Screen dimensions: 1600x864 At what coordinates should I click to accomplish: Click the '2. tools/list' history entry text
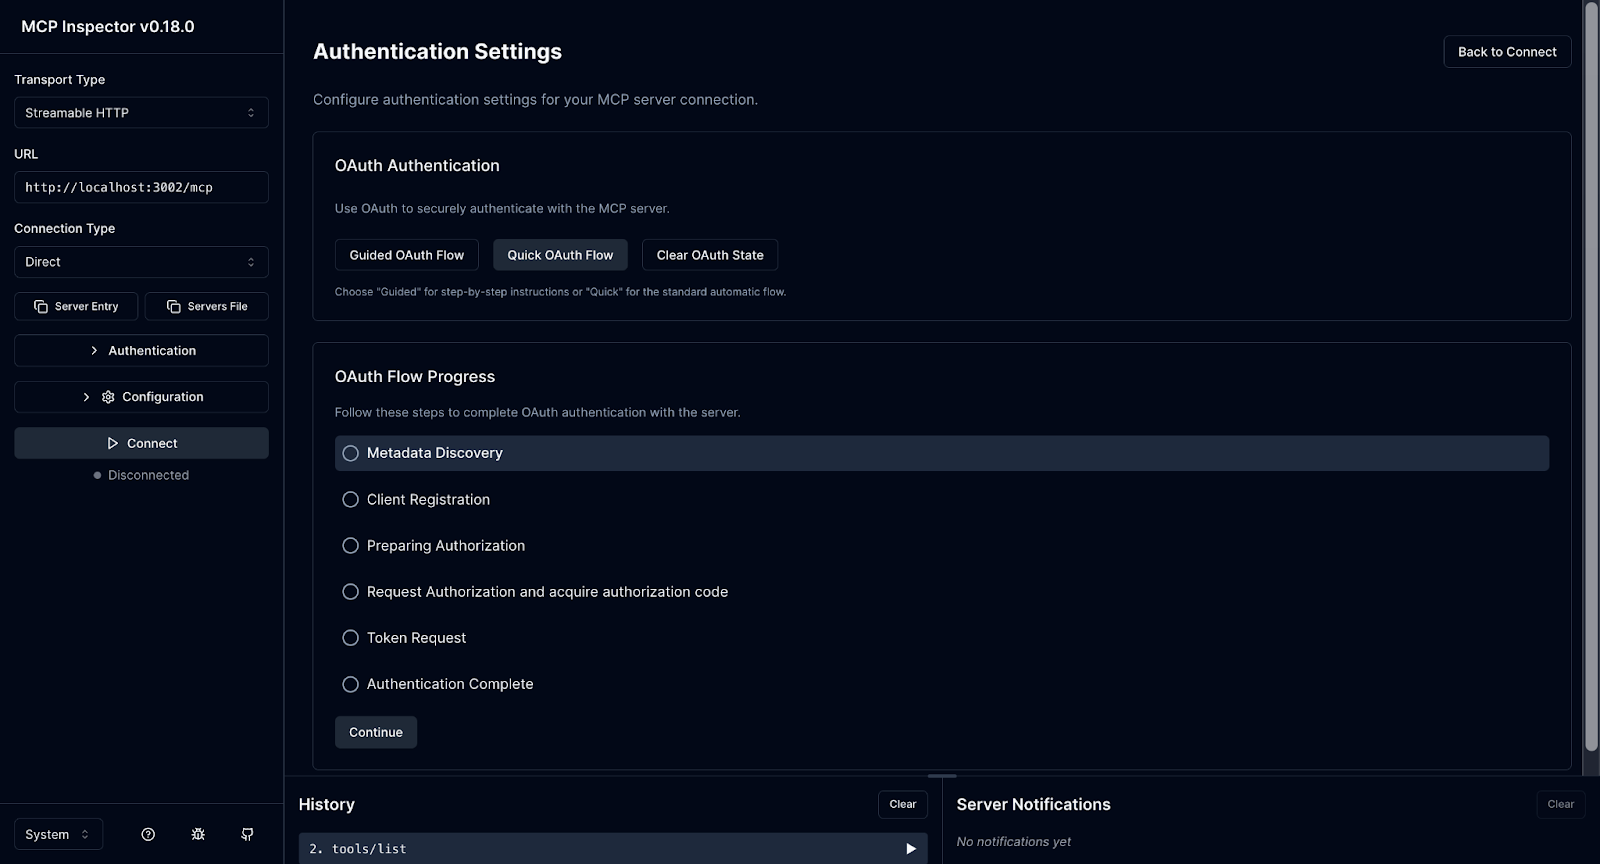click(358, 849)
